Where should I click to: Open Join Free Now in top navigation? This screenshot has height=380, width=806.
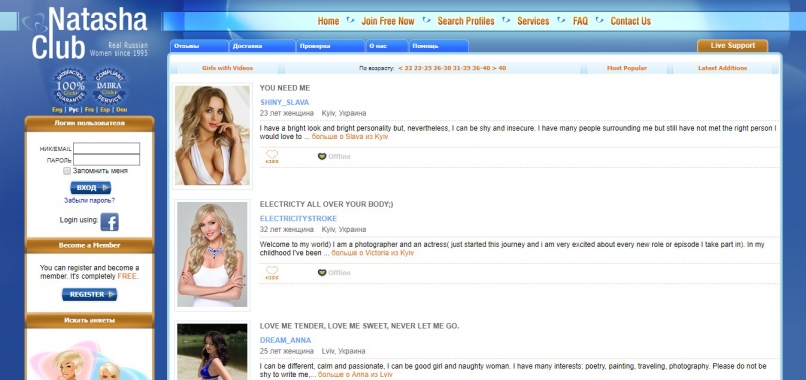point(388,21)
